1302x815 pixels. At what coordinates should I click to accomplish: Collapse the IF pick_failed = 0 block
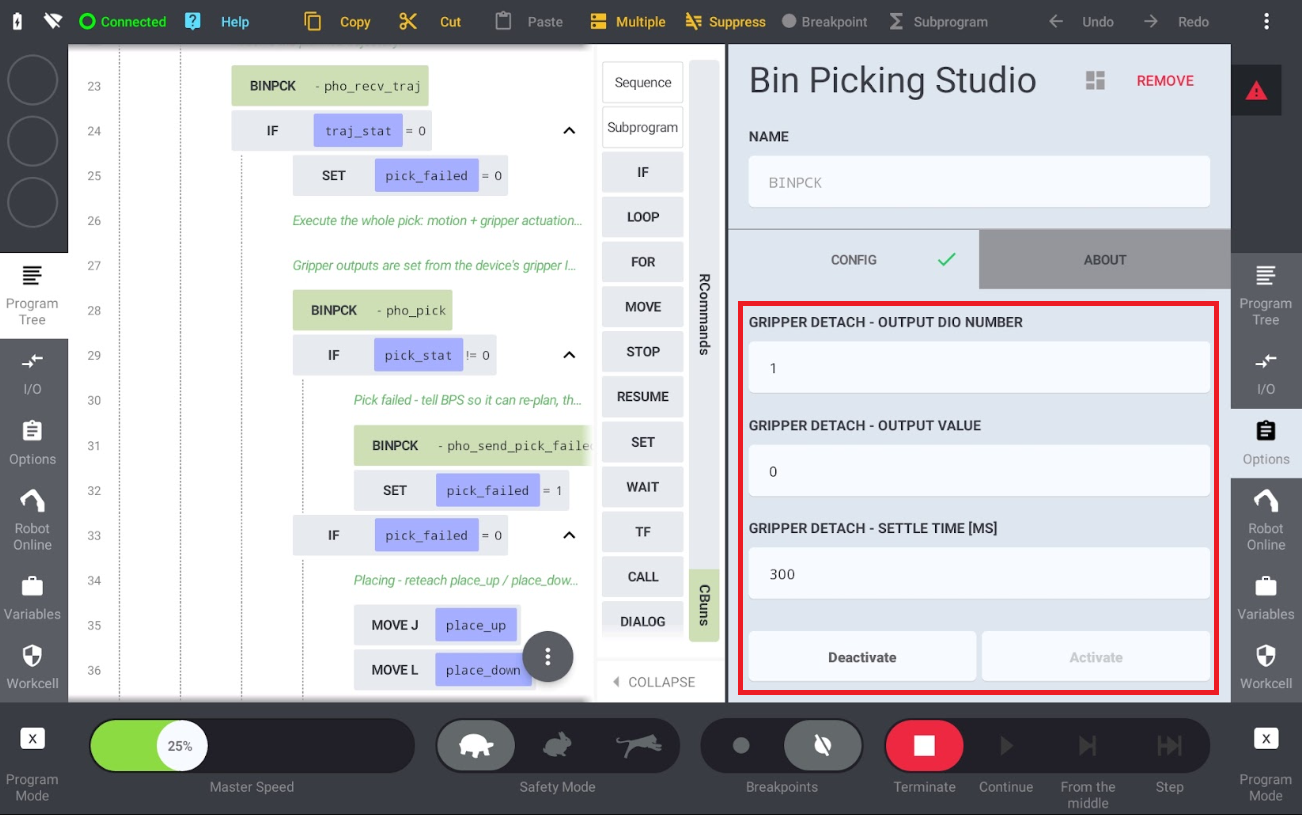point(569,535)
